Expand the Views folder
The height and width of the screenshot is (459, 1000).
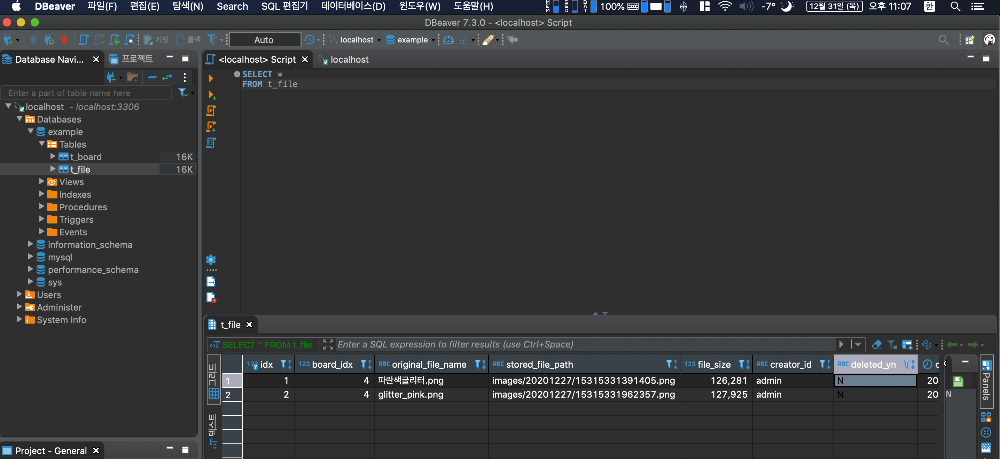41,181
